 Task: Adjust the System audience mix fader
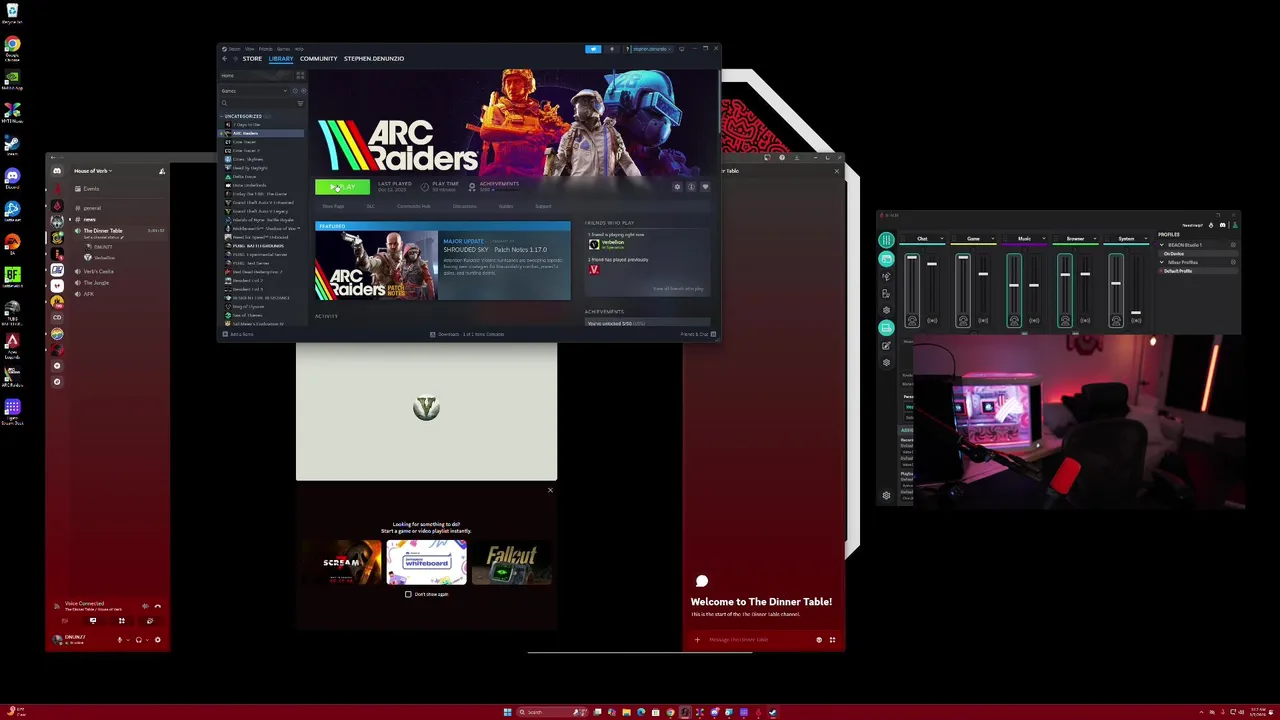pos(1136,312)
